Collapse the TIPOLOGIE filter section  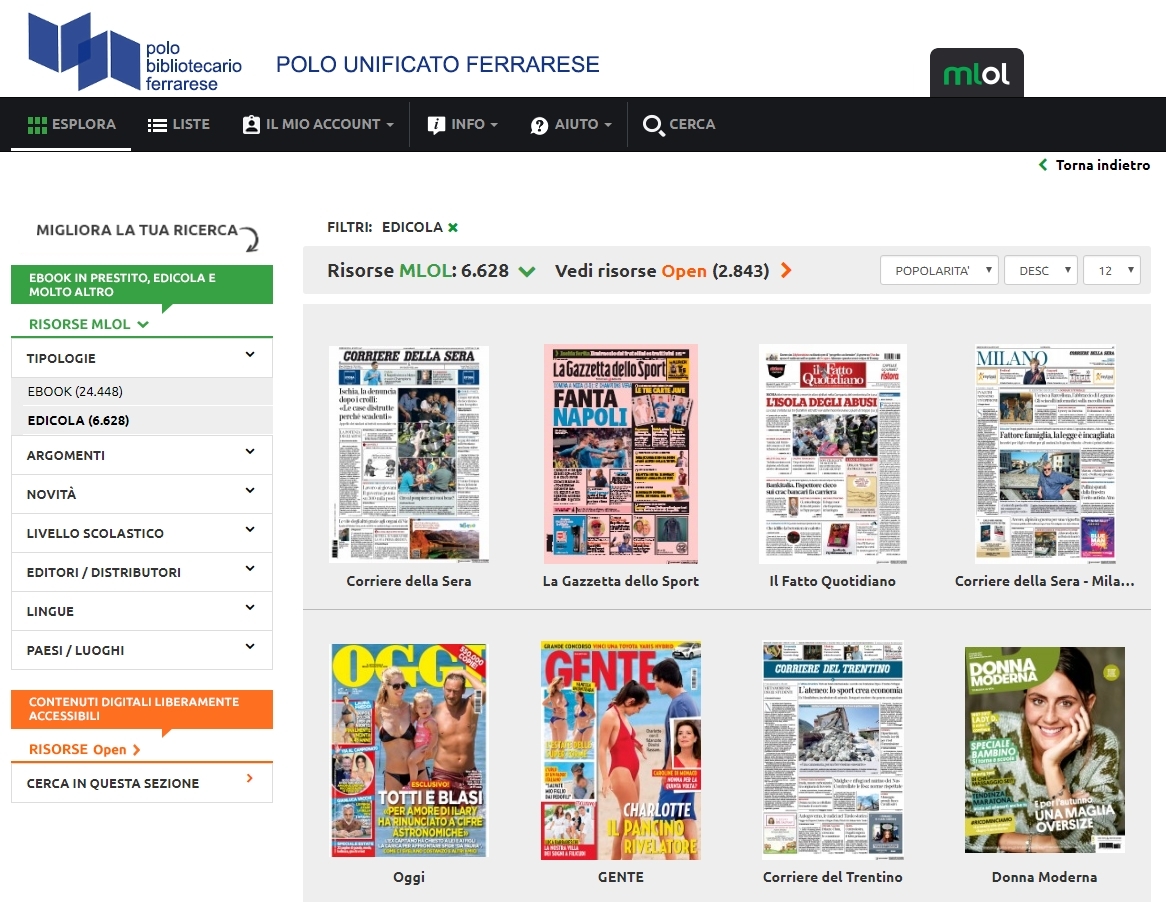tap(141, 358)
